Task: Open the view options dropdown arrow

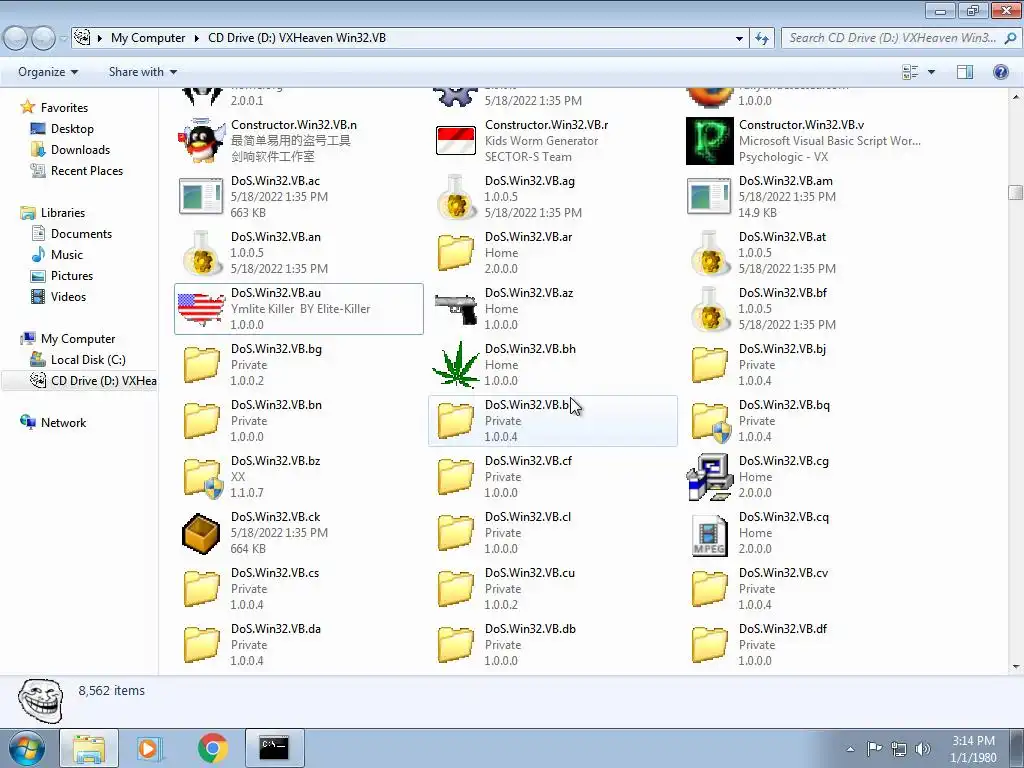Action: pyautogui.click(x=931, y=72)
